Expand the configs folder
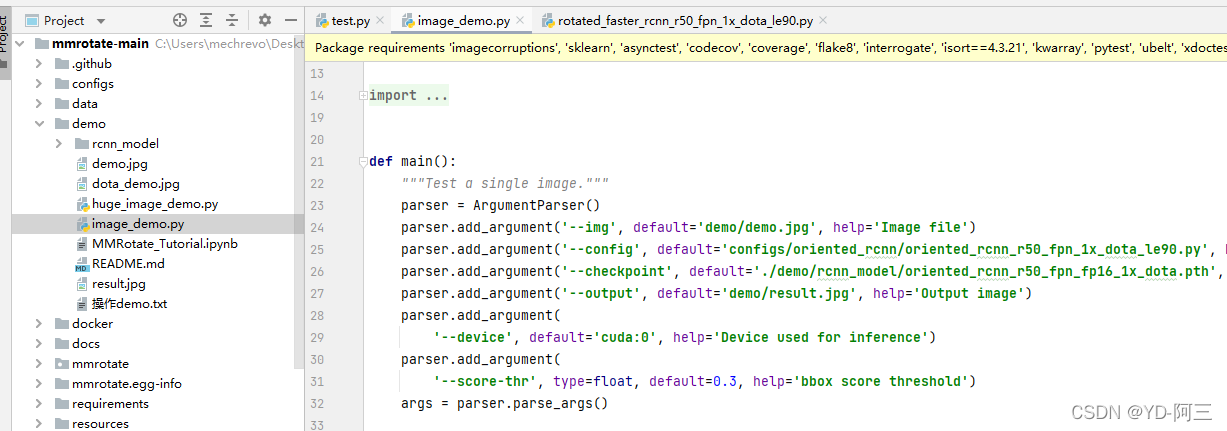The image size is (1227, 431). tap(39, 84)
